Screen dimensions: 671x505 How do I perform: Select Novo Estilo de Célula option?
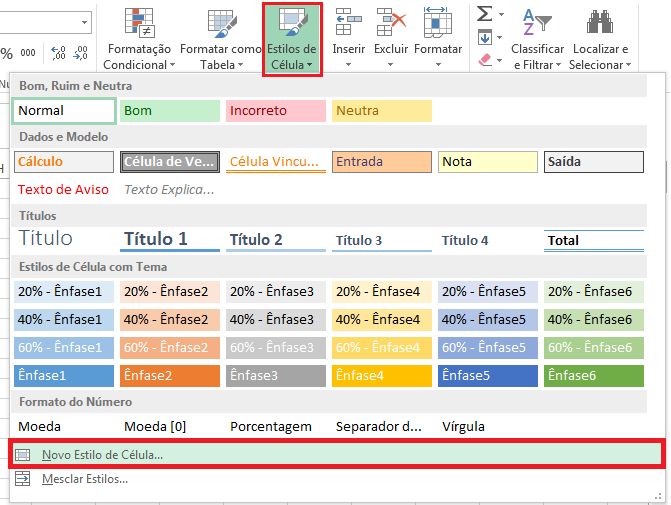point(102,454)
